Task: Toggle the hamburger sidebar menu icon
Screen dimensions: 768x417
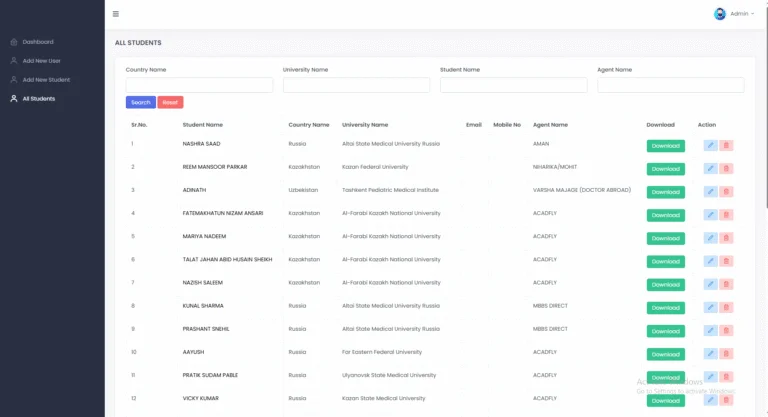Action: (x=116, y=14)
